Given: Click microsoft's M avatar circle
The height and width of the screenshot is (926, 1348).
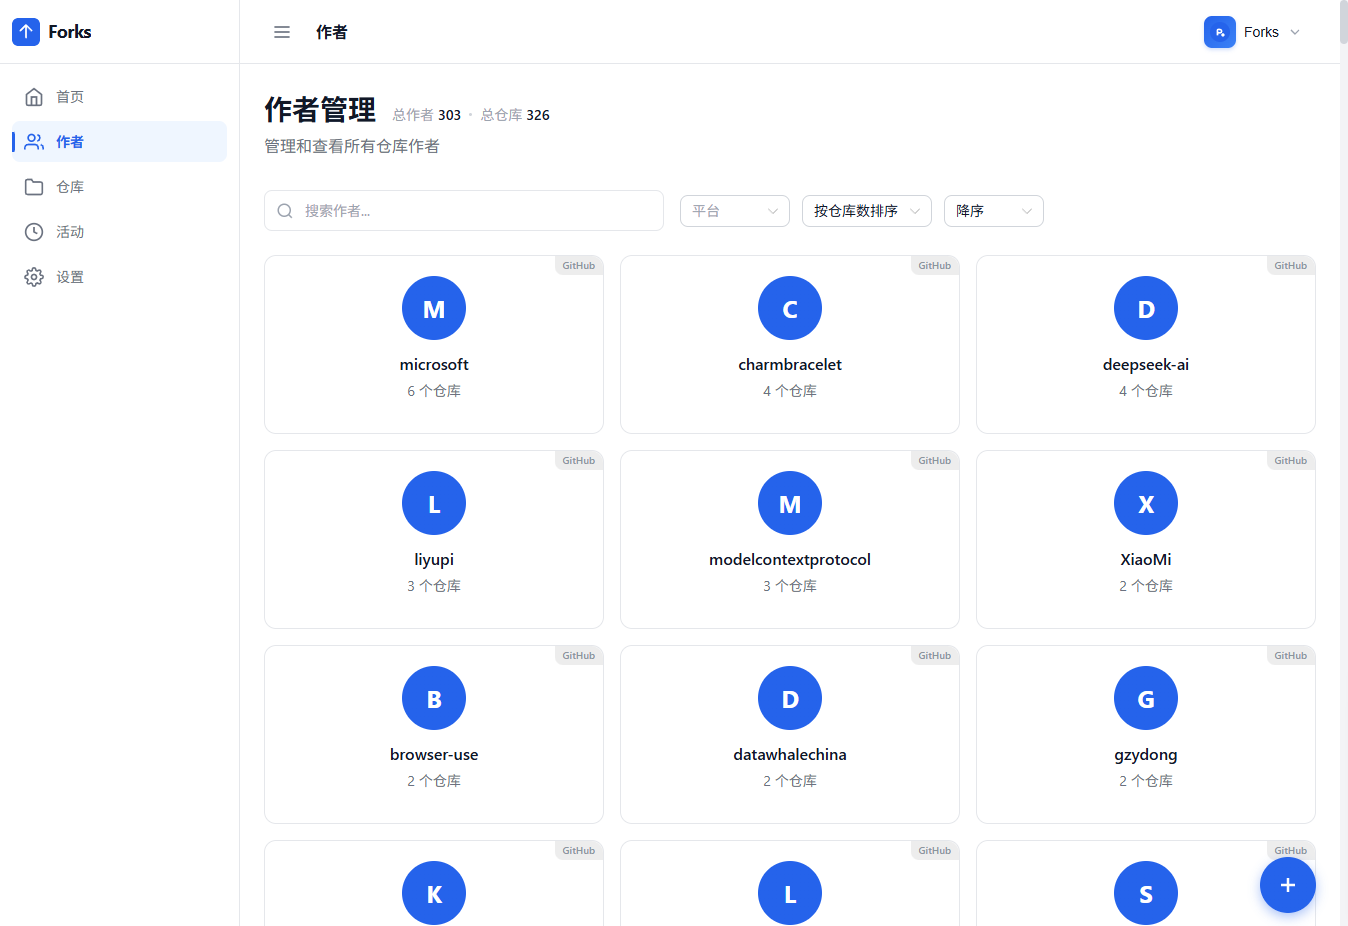Looking at the screenshot, I should [434, 308].
